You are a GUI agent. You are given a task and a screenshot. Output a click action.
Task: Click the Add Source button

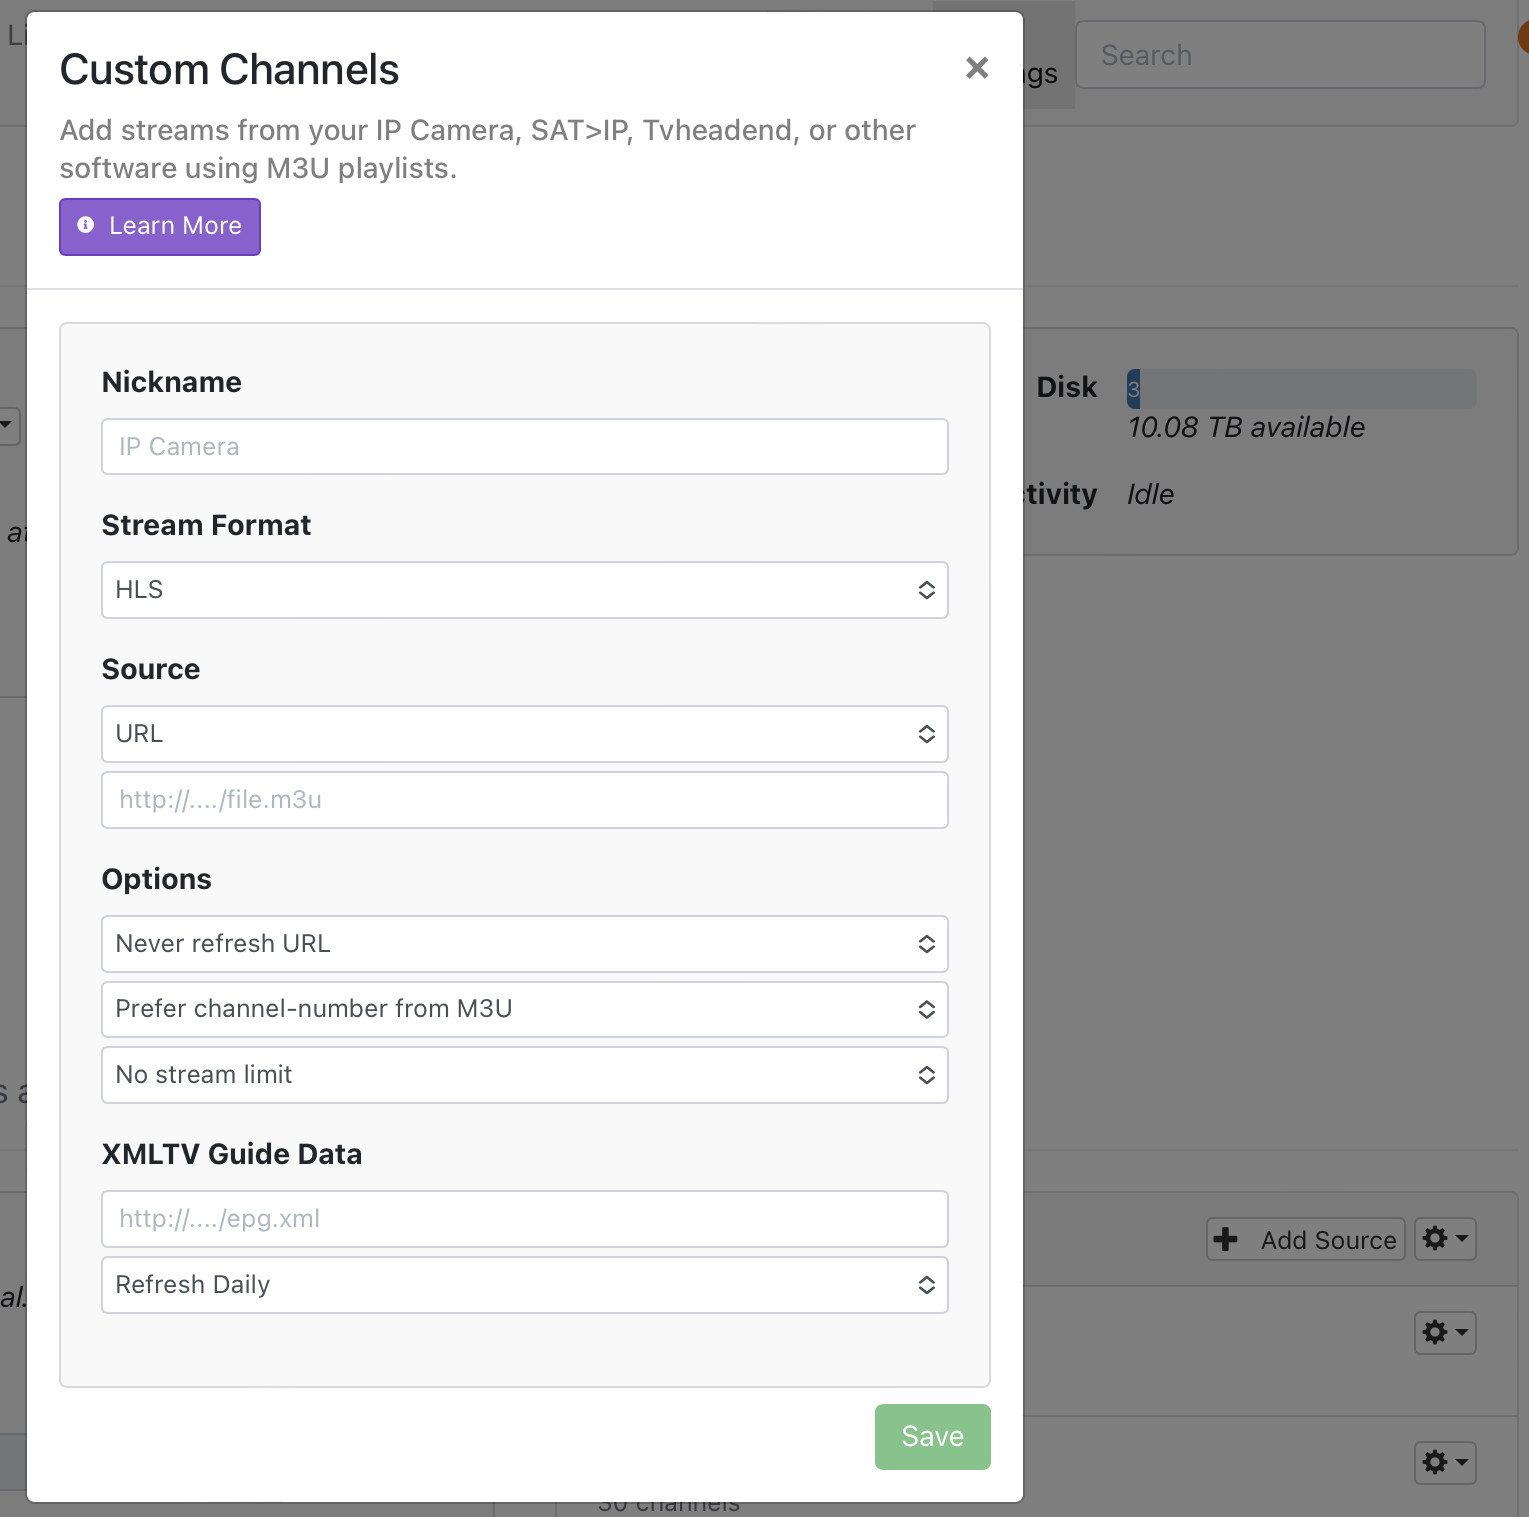pos(1306,1240)
